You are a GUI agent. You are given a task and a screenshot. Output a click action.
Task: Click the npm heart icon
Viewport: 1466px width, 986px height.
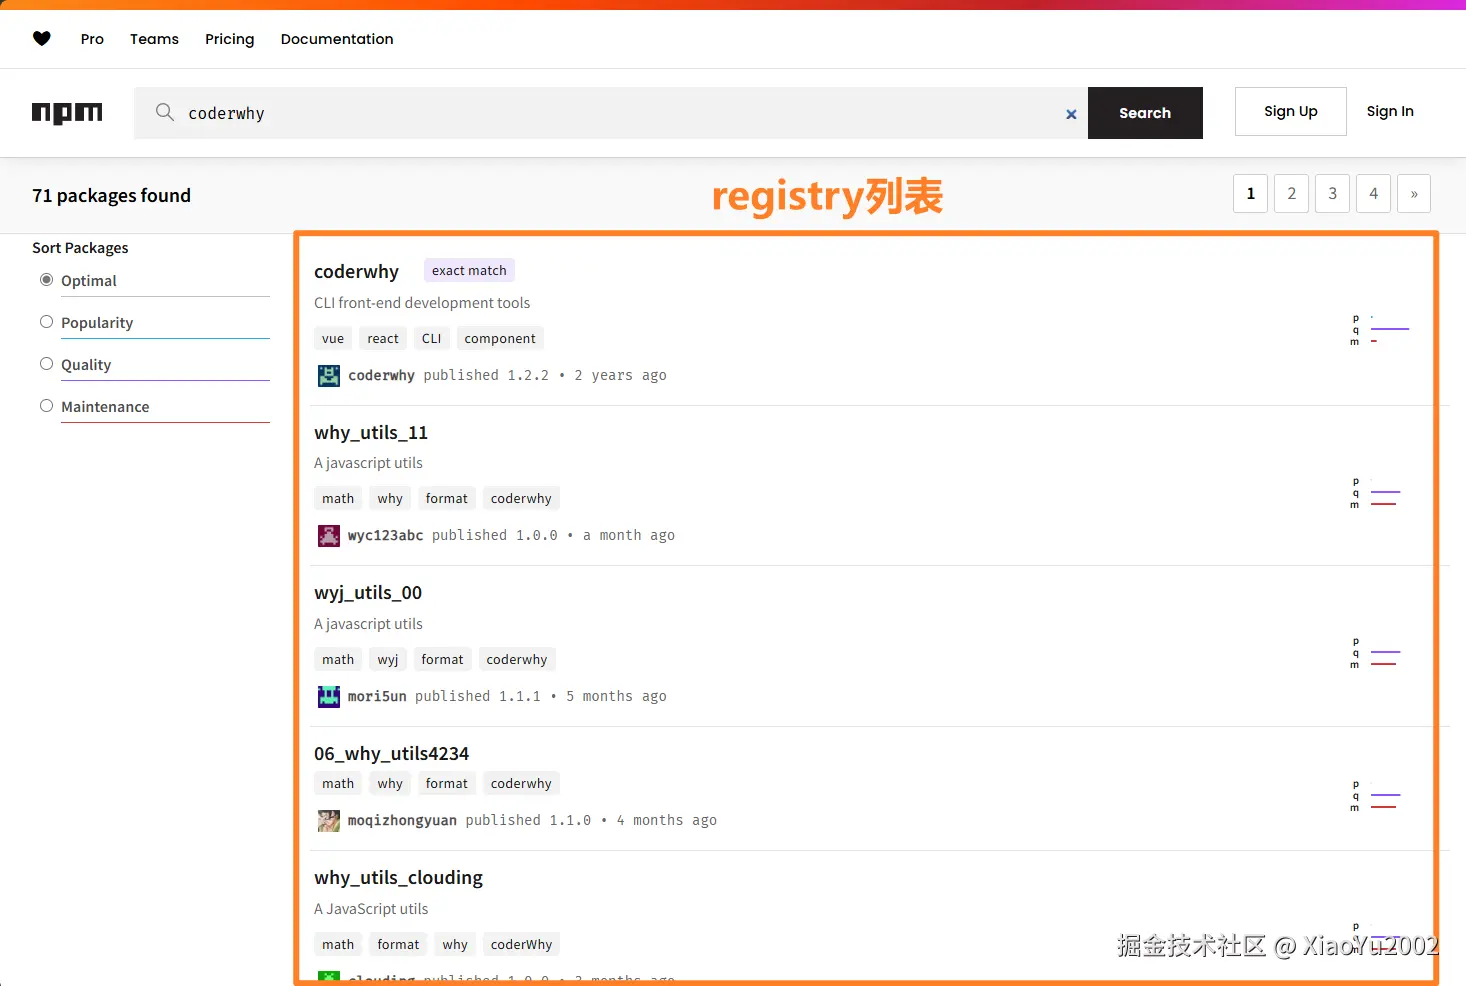[42, 38]
